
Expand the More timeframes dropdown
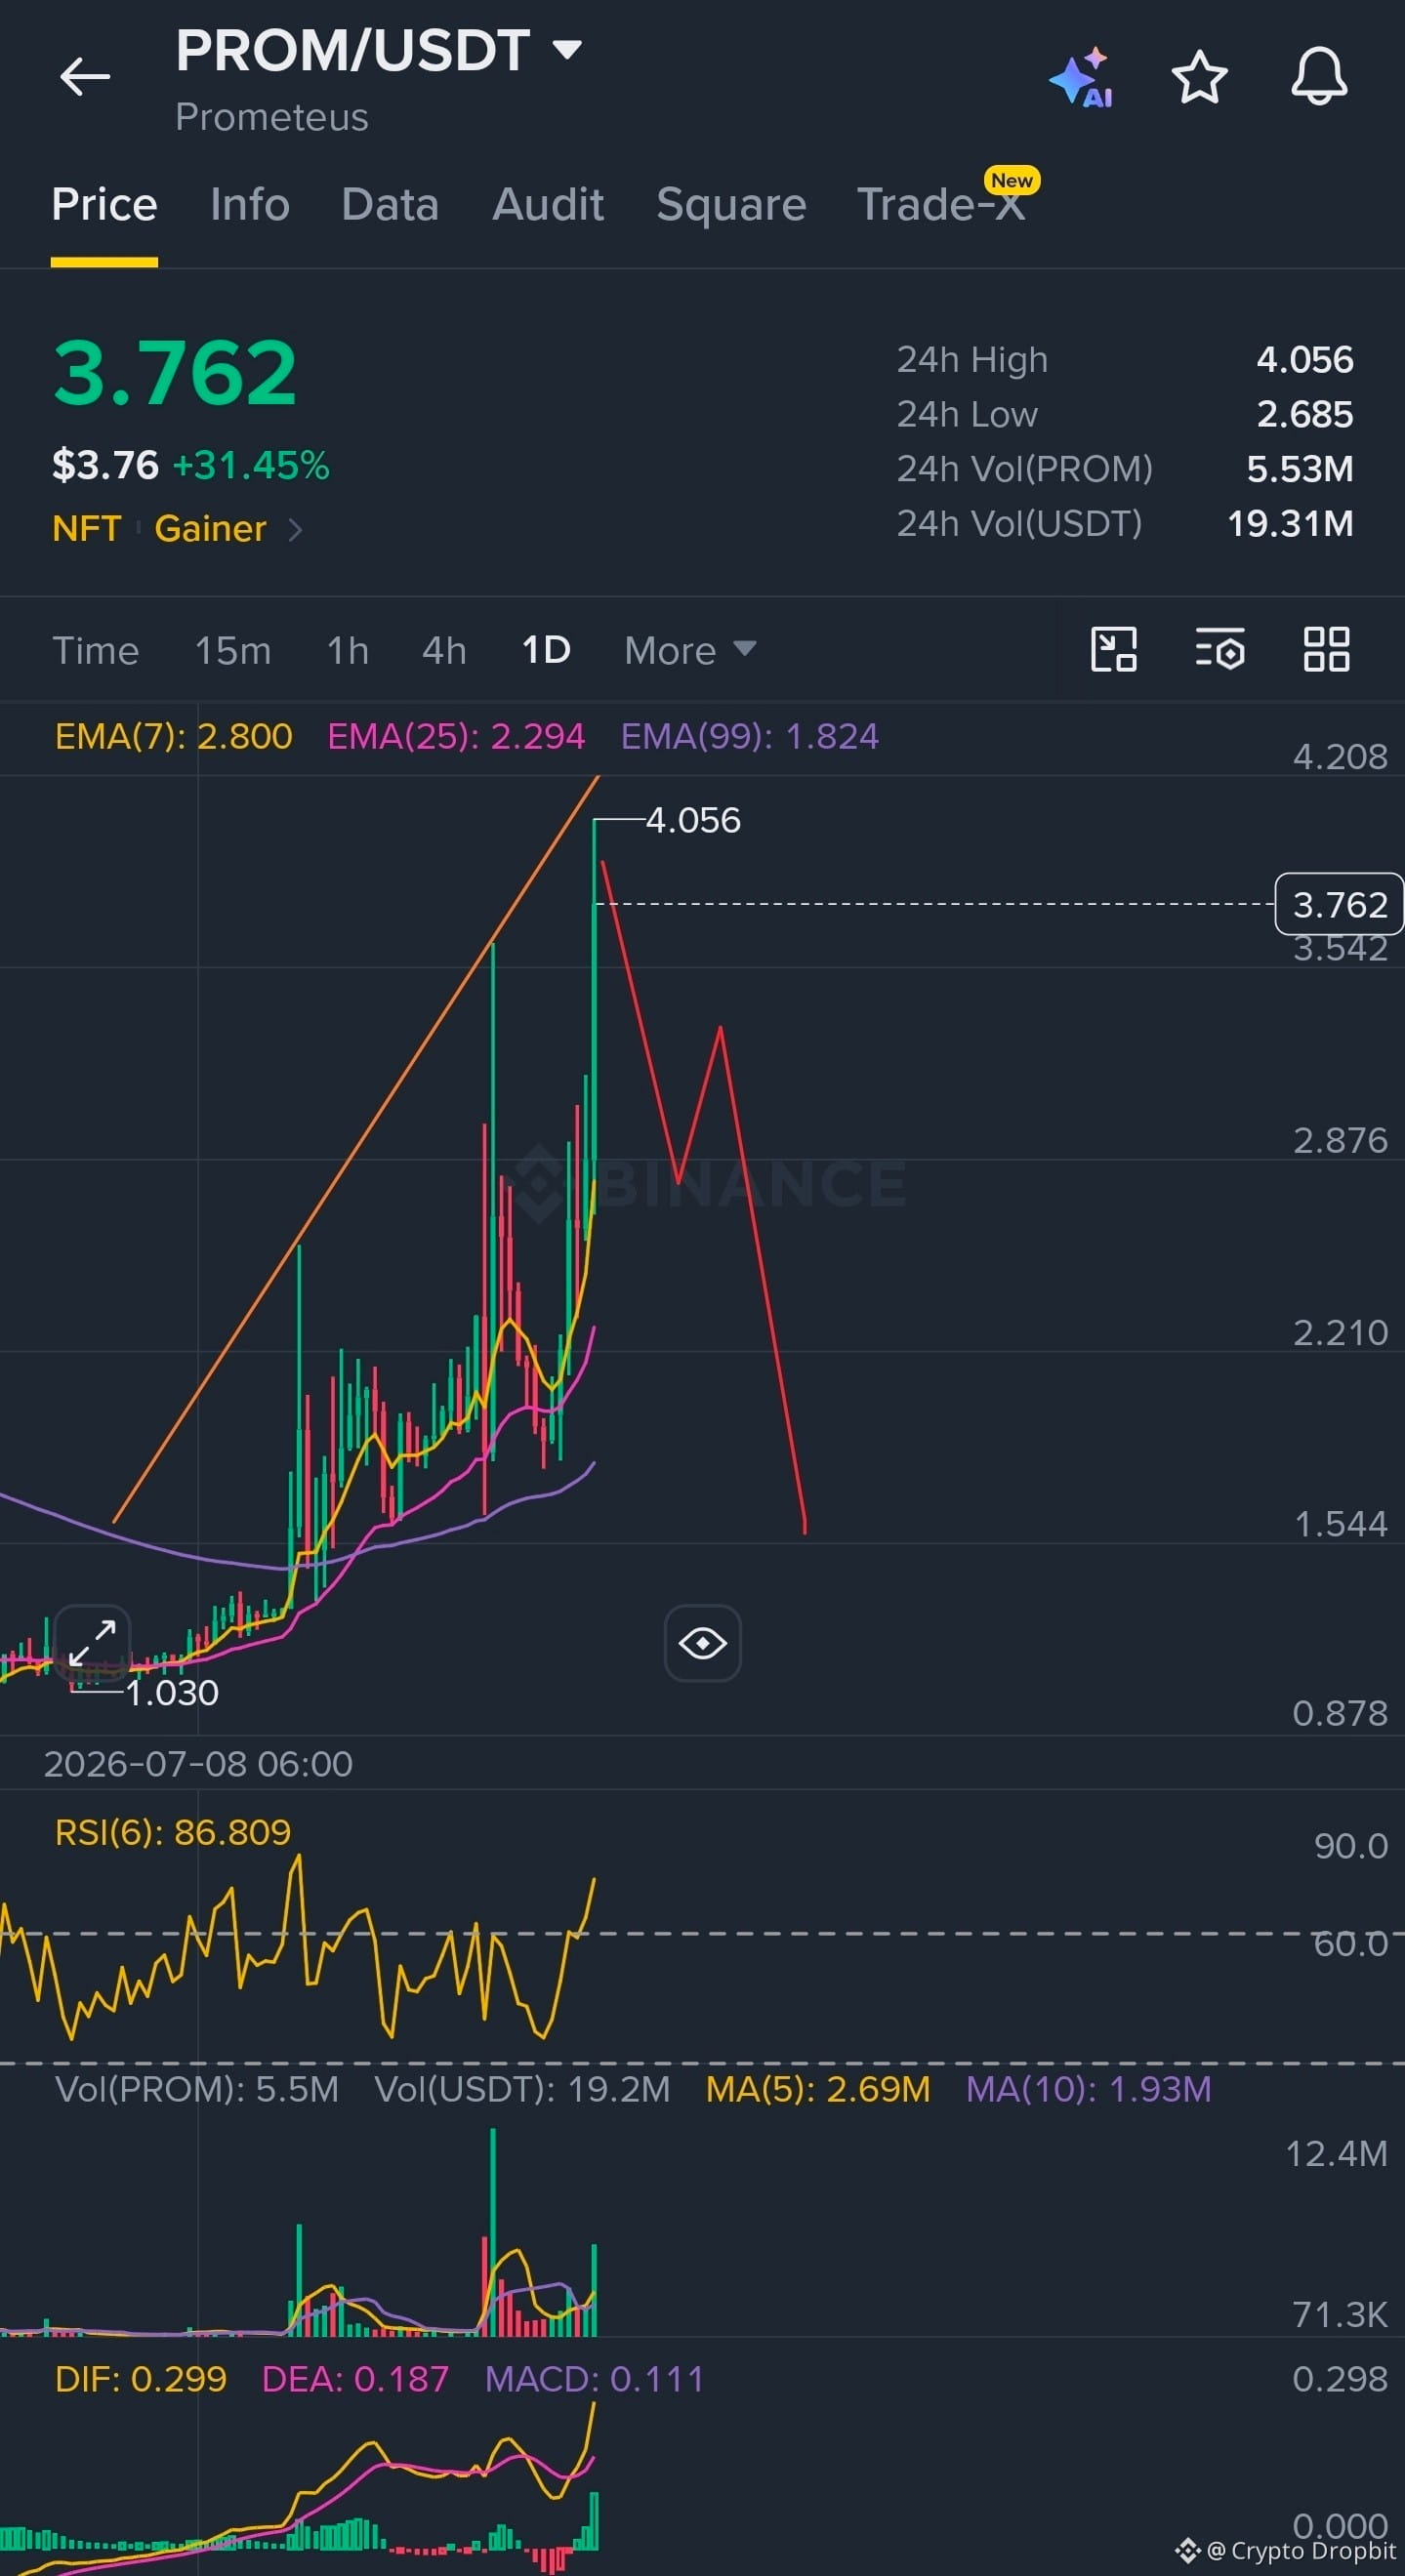690,651
